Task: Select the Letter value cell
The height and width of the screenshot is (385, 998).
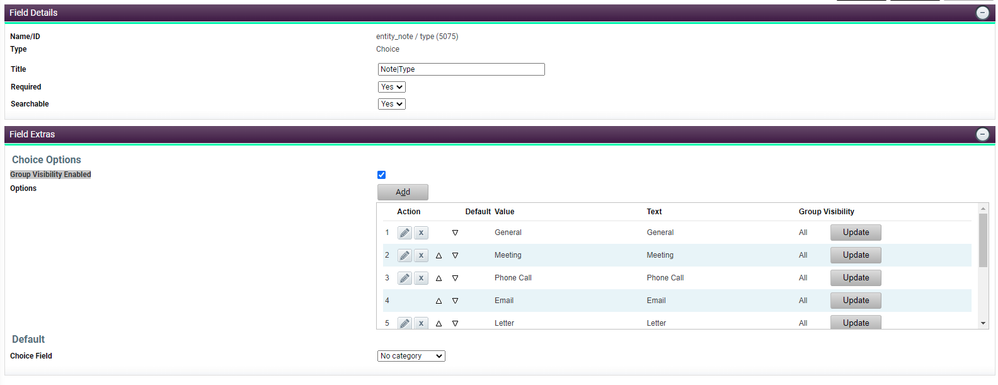Action: tap(504, 323)
